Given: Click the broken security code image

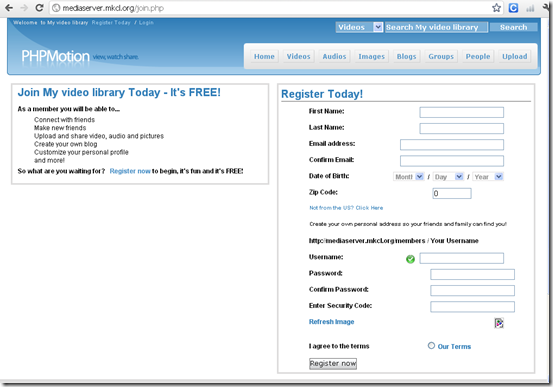Looking at the screenshot, I should click(499, 323).
